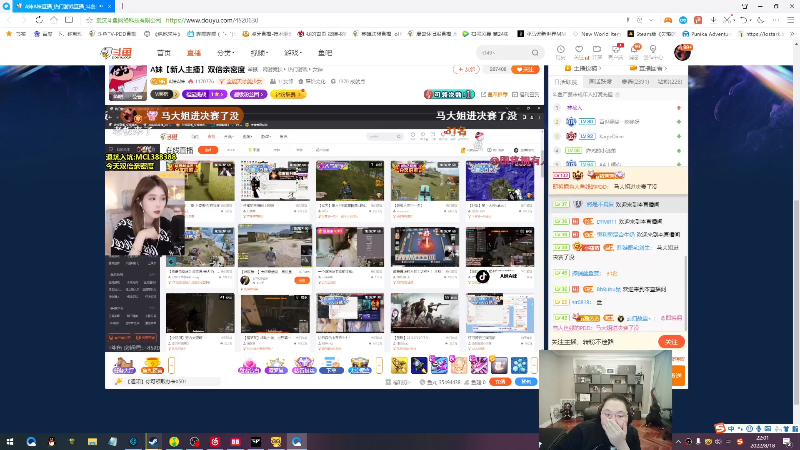Click the browser refresh icon
The width and height of the screenshot is (800, 450).
point(39,20)
